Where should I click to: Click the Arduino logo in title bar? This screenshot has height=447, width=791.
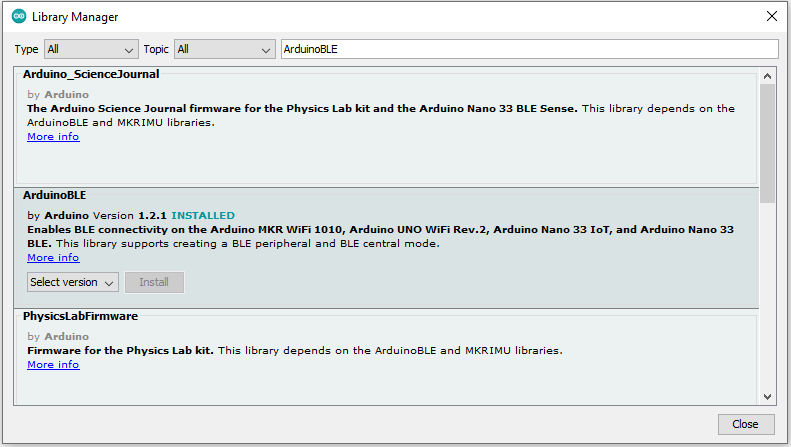point(19,16)
